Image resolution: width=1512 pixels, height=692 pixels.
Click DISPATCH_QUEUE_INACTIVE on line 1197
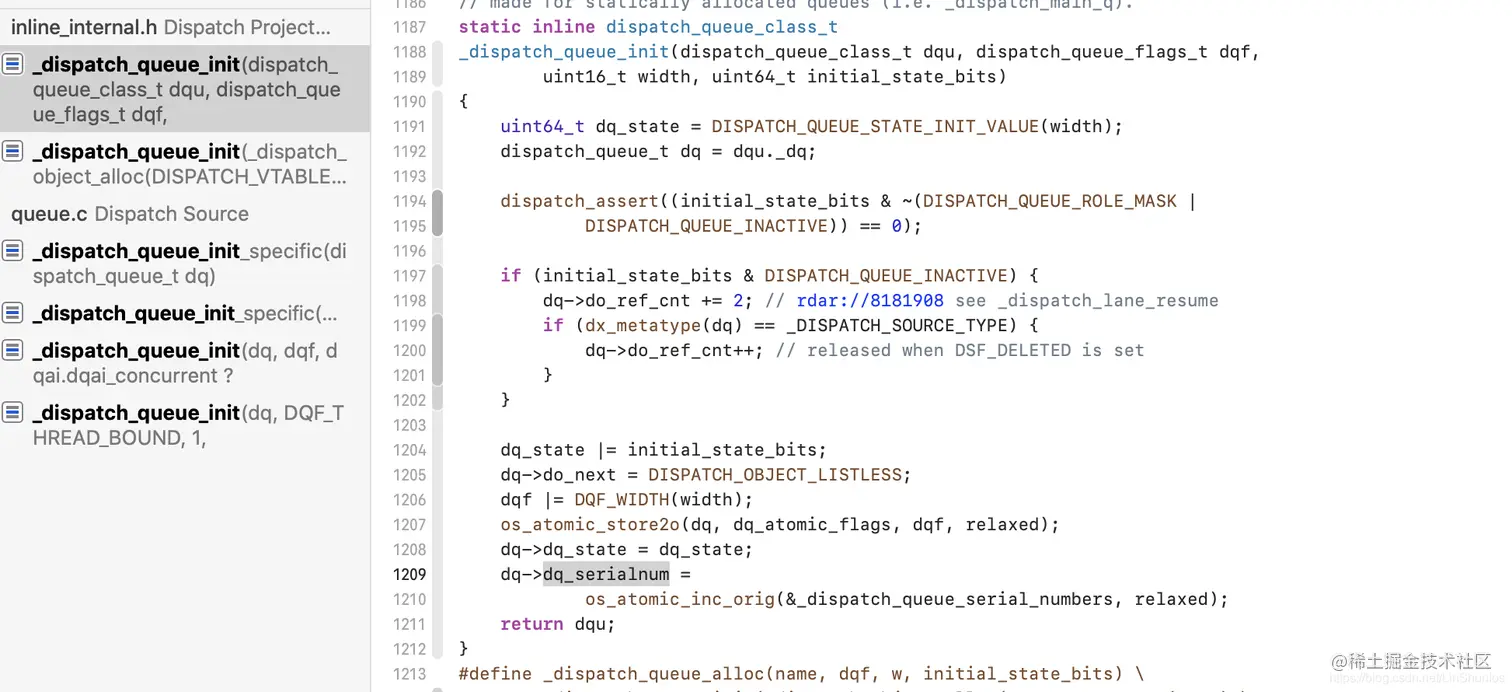[886, 275]
